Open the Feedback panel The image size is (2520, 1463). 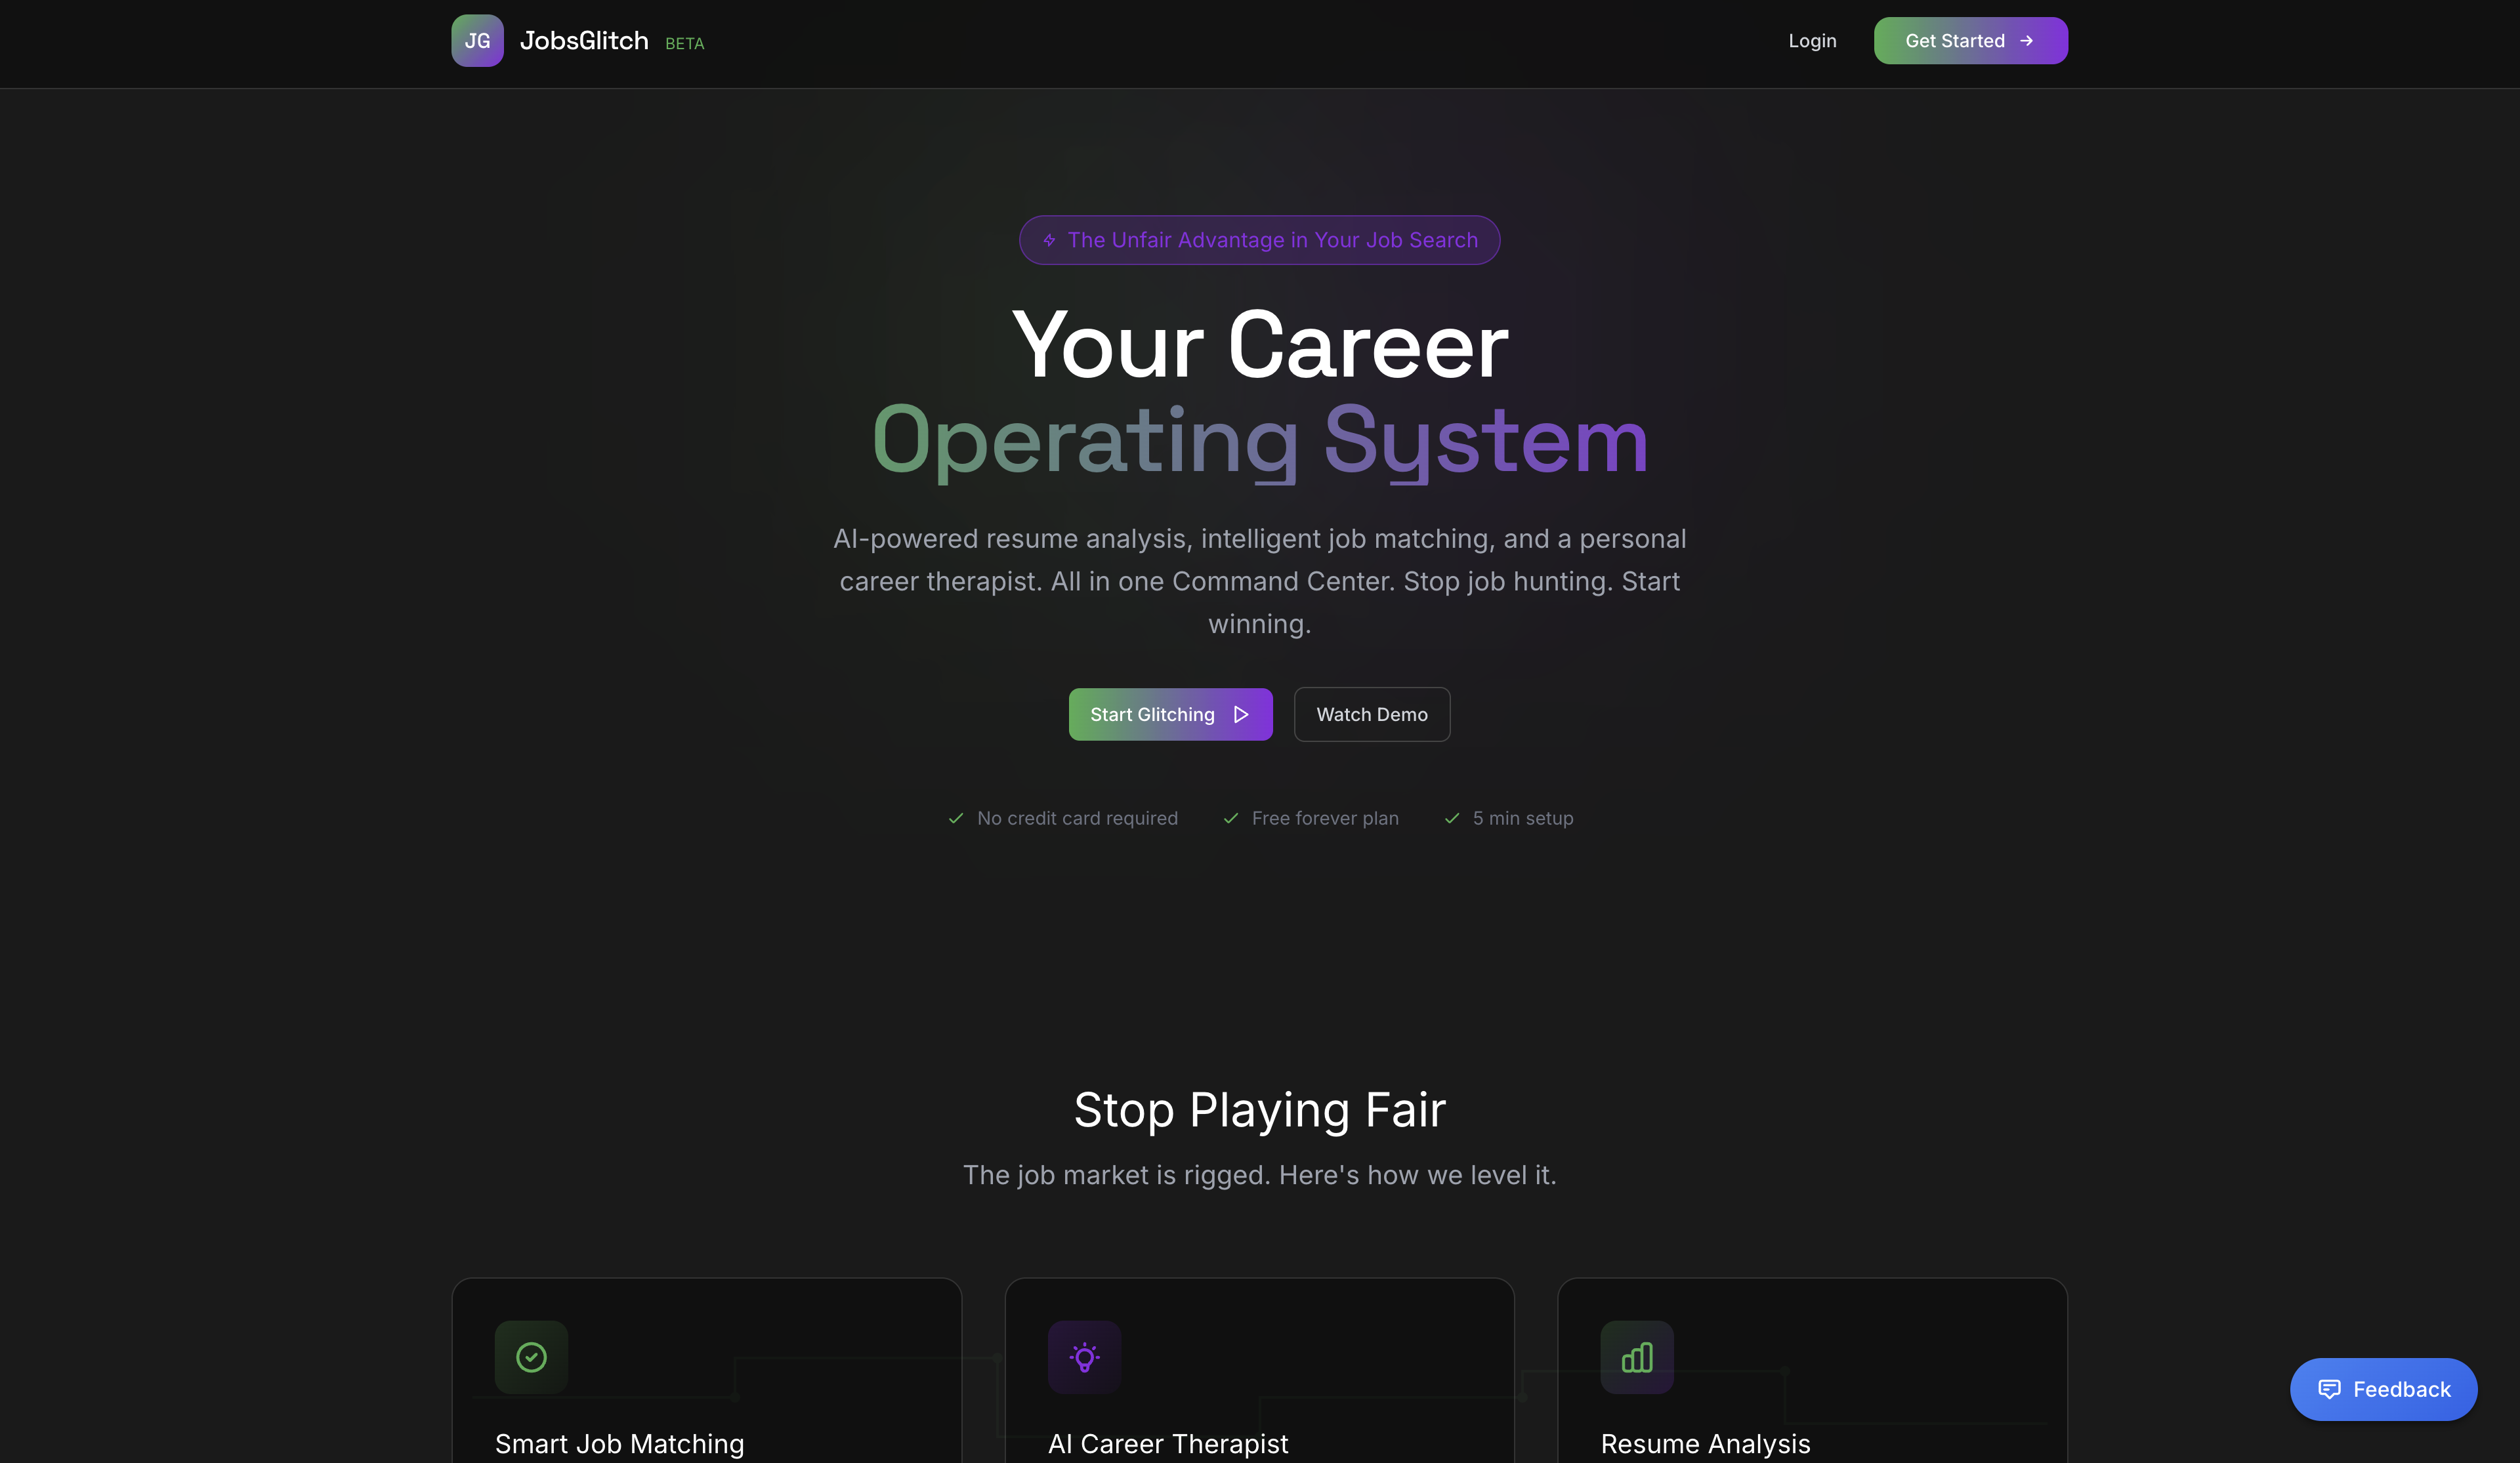coord(2384,1389)
